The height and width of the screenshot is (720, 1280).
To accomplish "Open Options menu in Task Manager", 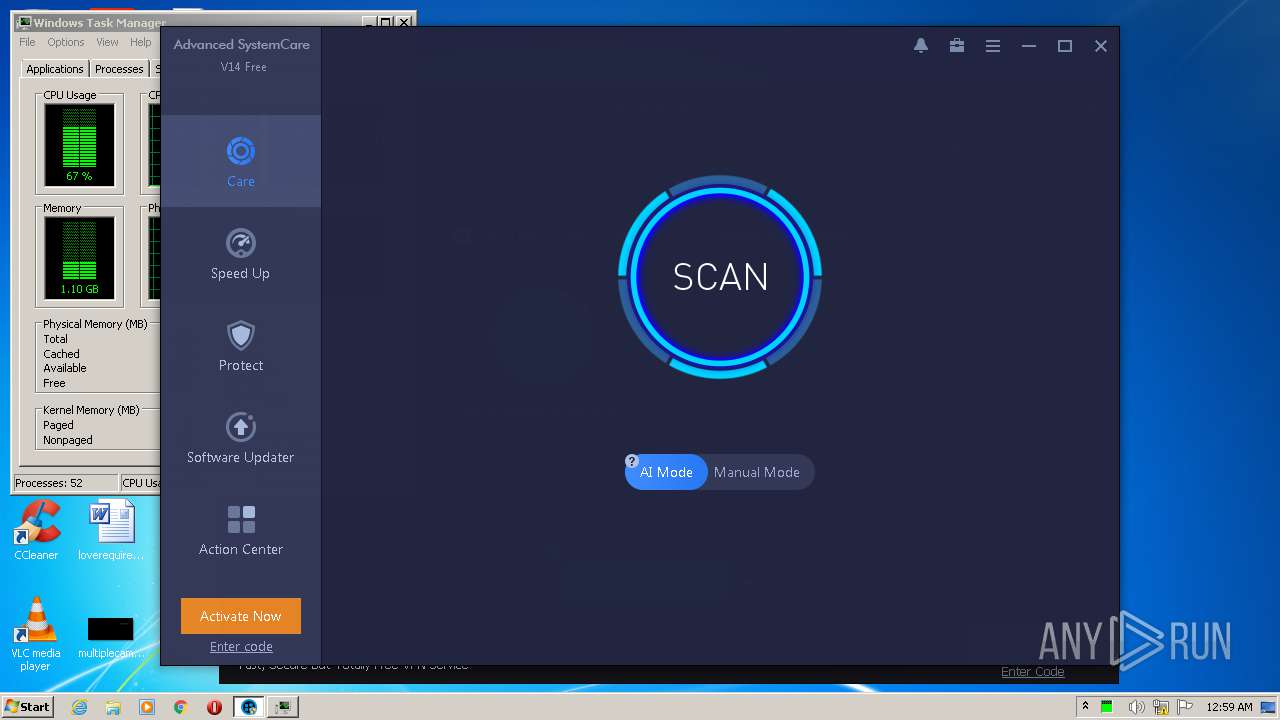I will (66, 42).
